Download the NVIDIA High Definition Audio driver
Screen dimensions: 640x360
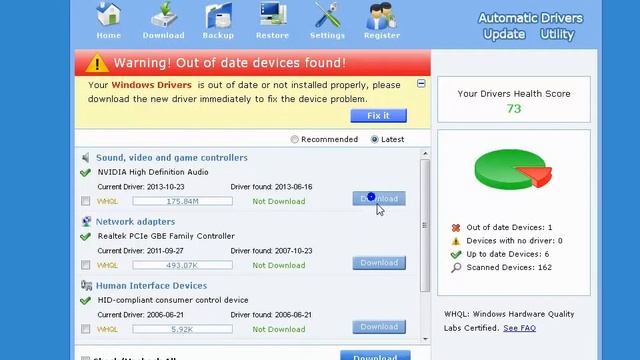pos(379,199)
